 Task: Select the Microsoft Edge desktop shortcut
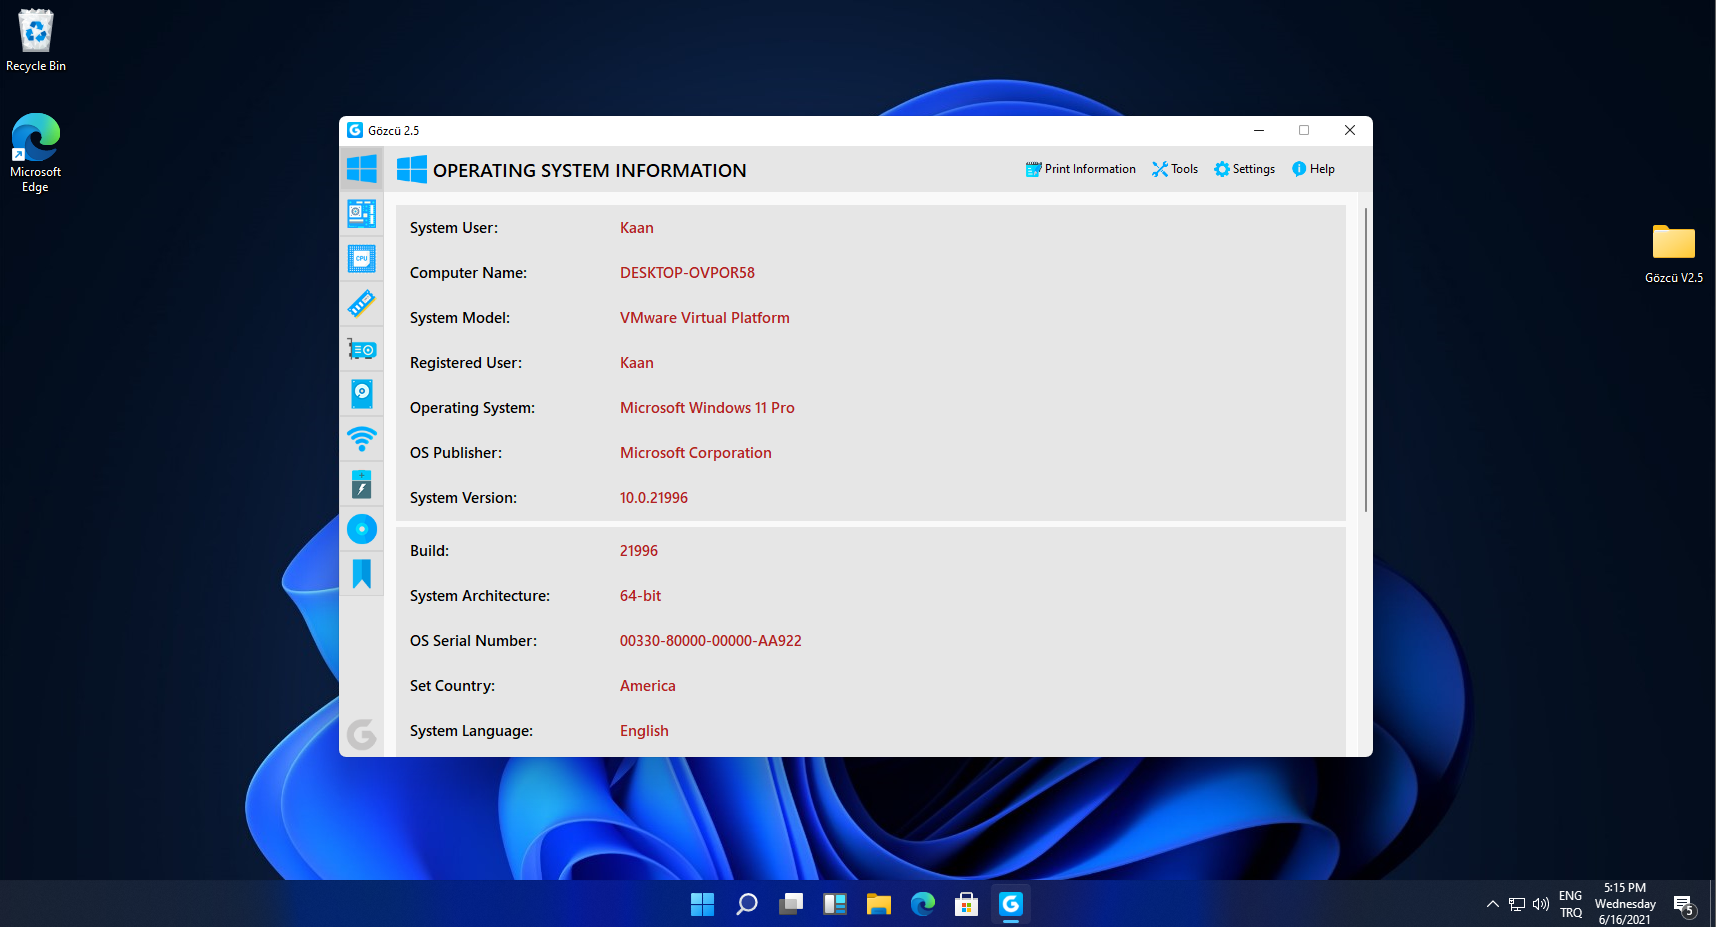click(36, 153)
